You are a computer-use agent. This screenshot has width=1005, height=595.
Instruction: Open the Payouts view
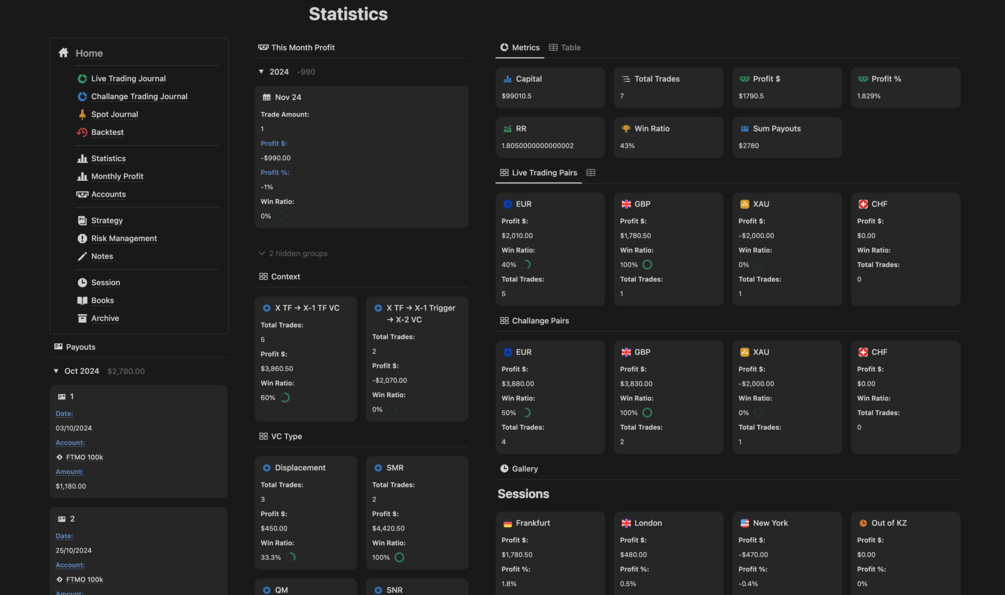pyautogui.click(x=74, y=347)
